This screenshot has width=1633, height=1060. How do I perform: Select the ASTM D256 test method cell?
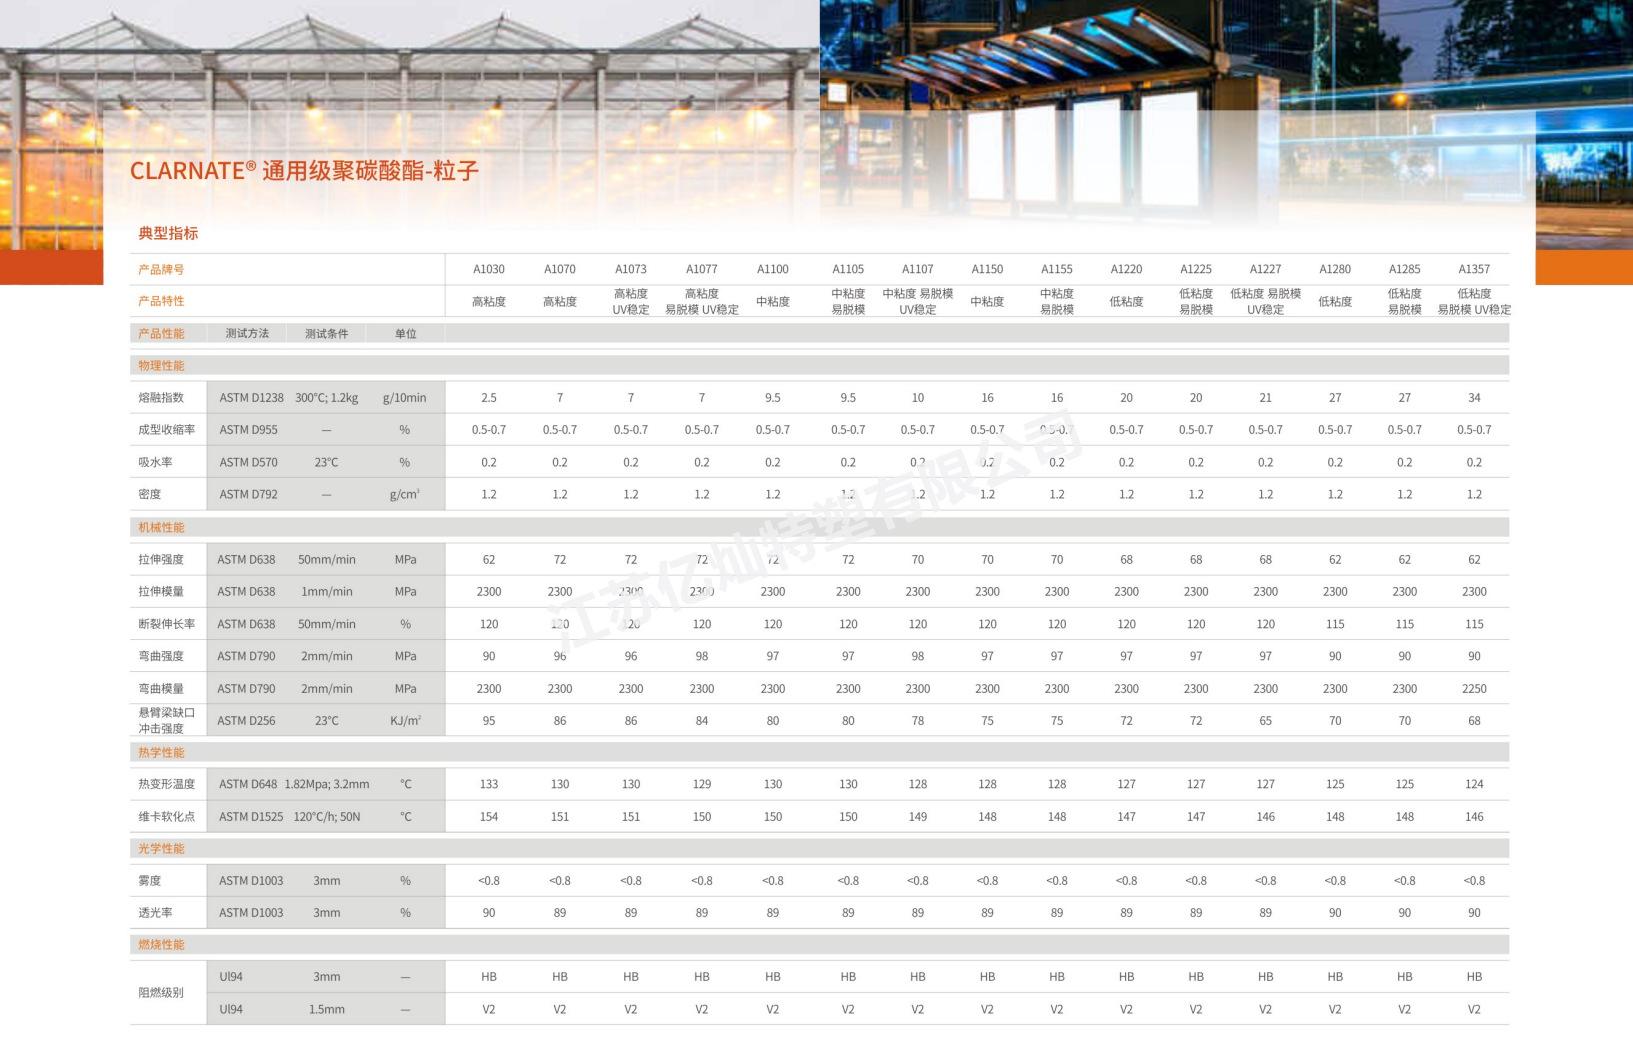(x=246, y=720)
